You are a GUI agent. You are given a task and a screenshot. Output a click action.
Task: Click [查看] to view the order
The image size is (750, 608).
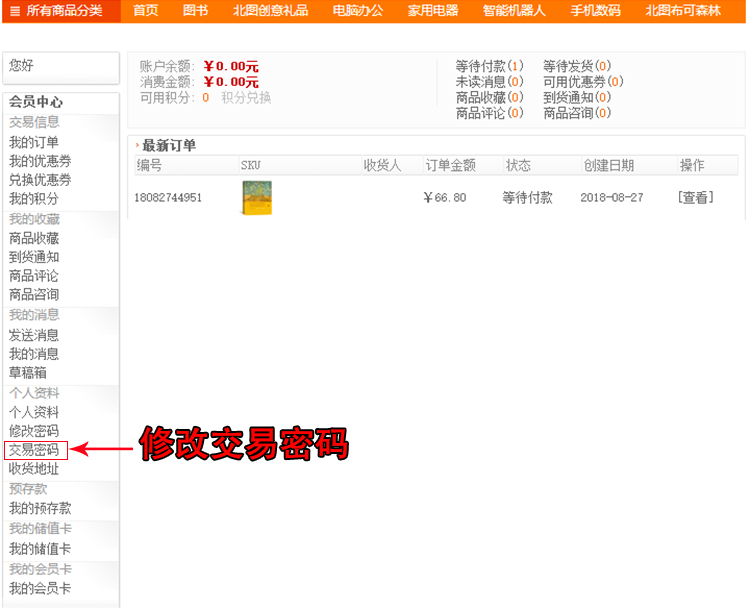pos(696,198)
